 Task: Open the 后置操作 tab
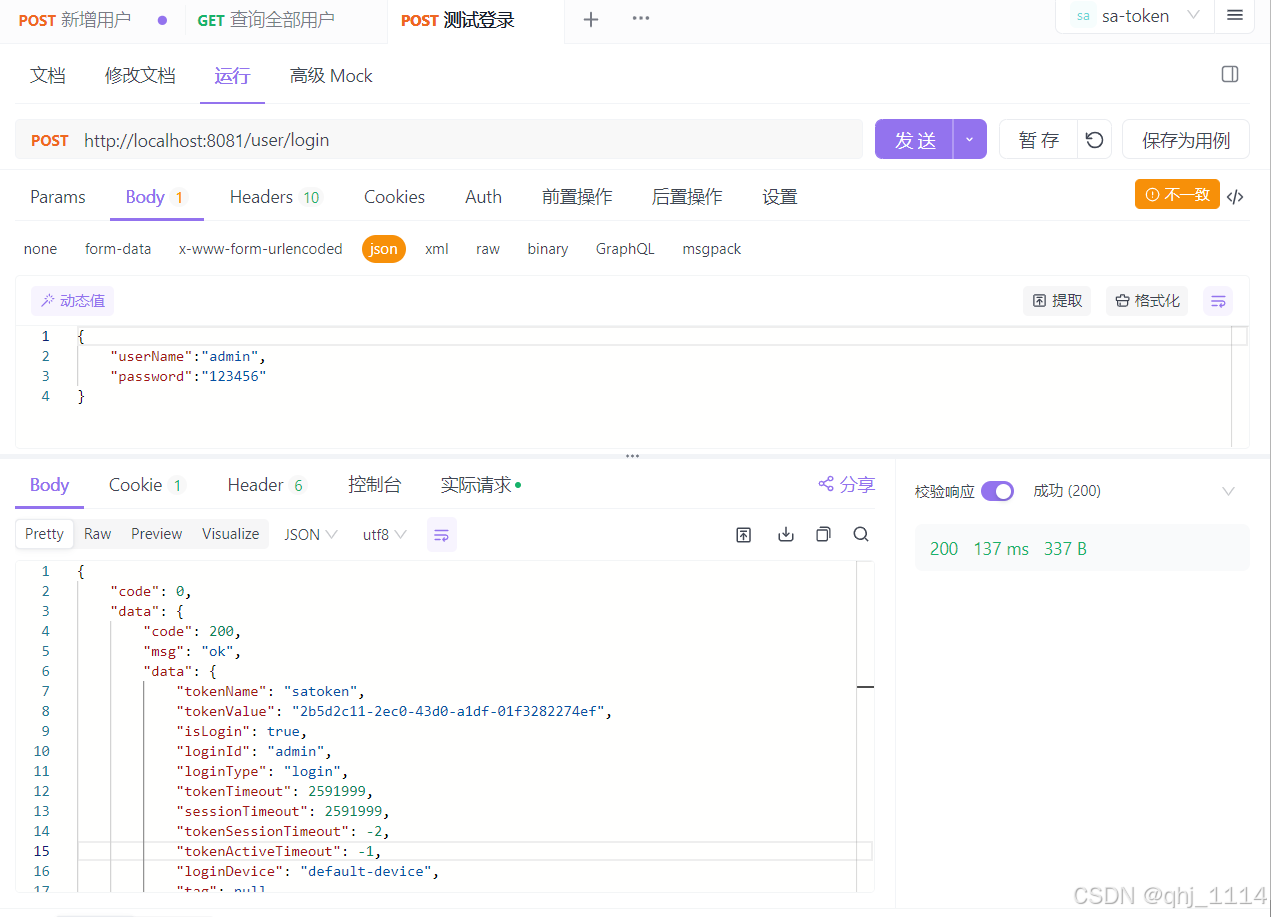click(x=687, y=197)
